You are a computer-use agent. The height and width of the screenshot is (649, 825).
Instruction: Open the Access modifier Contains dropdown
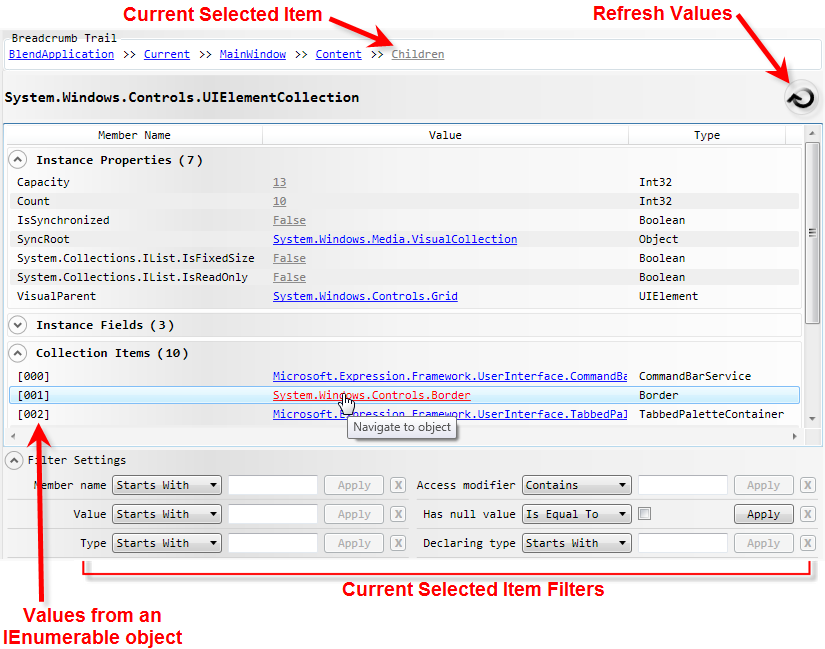[x=577, y=485]
